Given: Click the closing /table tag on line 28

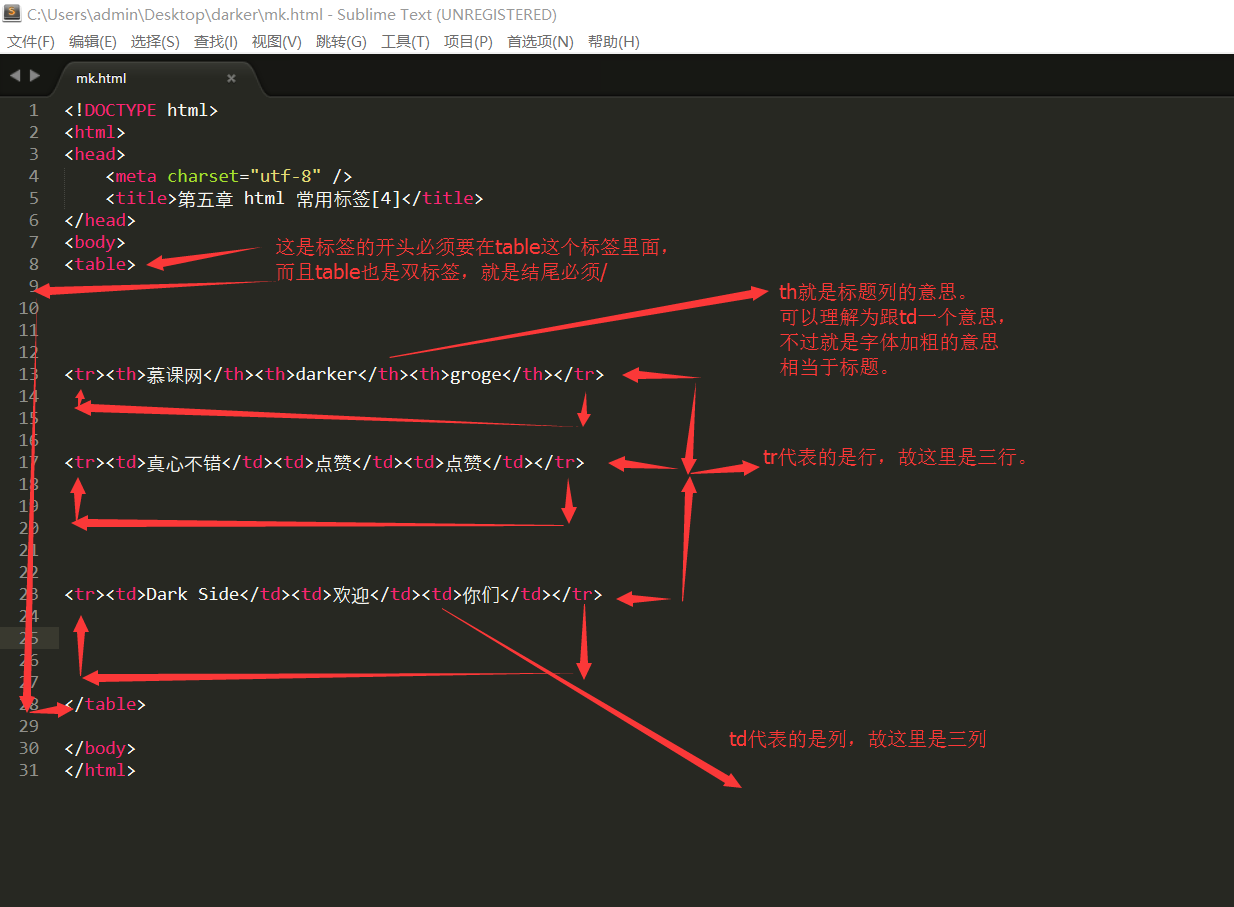Looking at the screenshot, I should coord(105,704).
